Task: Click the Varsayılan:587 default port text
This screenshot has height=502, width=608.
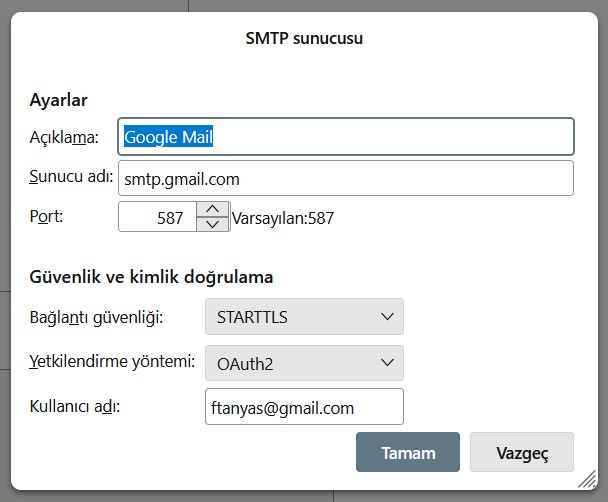Action: pyautogui.click(x=283, y=217)
